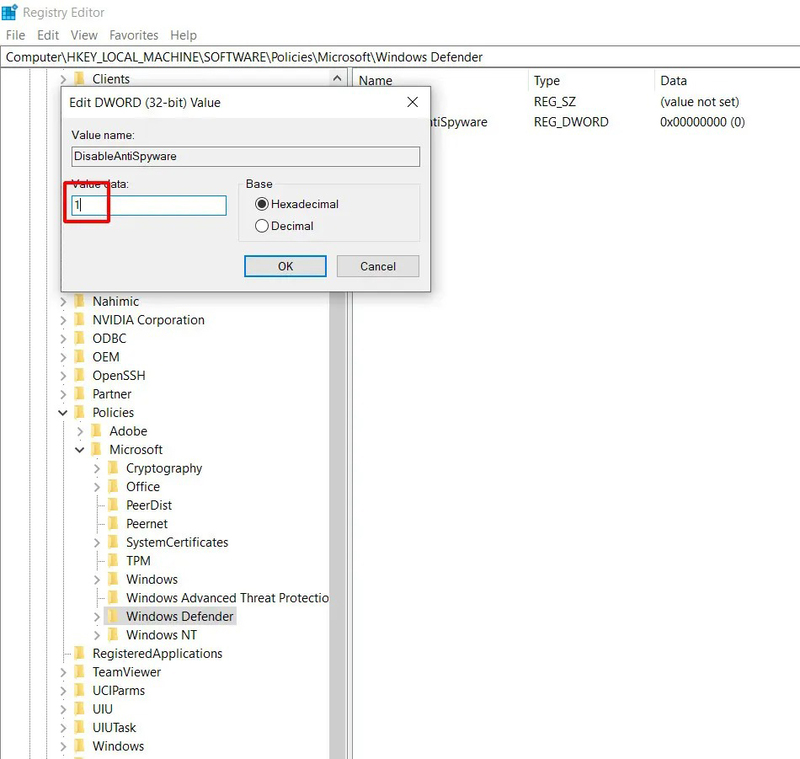800x759 pixels.
Task: Select the Windows Advanced Threat Protection key
Action: tap(227, 598)
